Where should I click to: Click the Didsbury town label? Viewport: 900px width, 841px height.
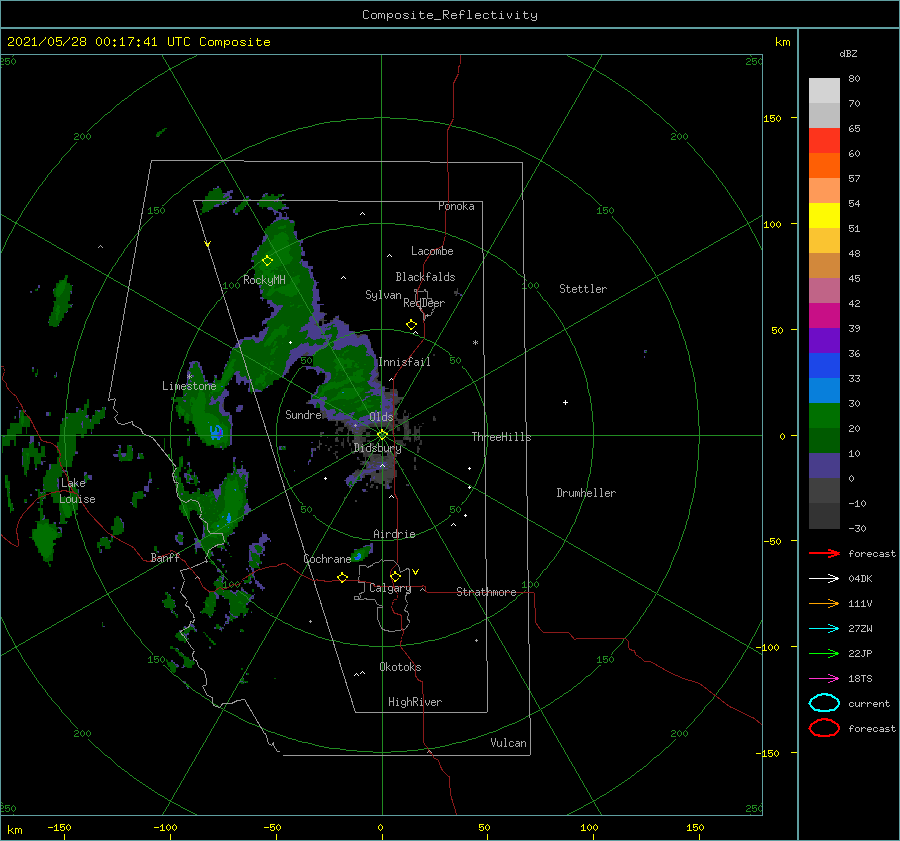[x=377, y=448]
